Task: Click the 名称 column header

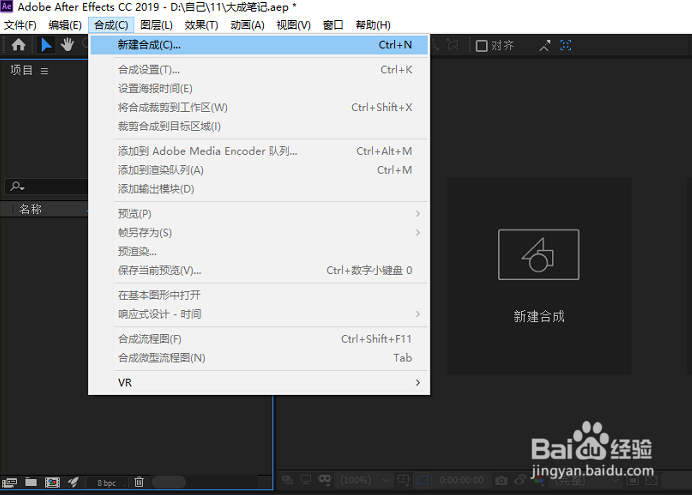Action: click(30, 209)
